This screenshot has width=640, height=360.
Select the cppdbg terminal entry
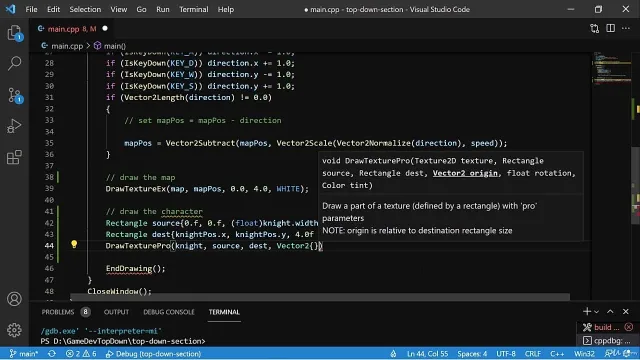pos(607,340)
